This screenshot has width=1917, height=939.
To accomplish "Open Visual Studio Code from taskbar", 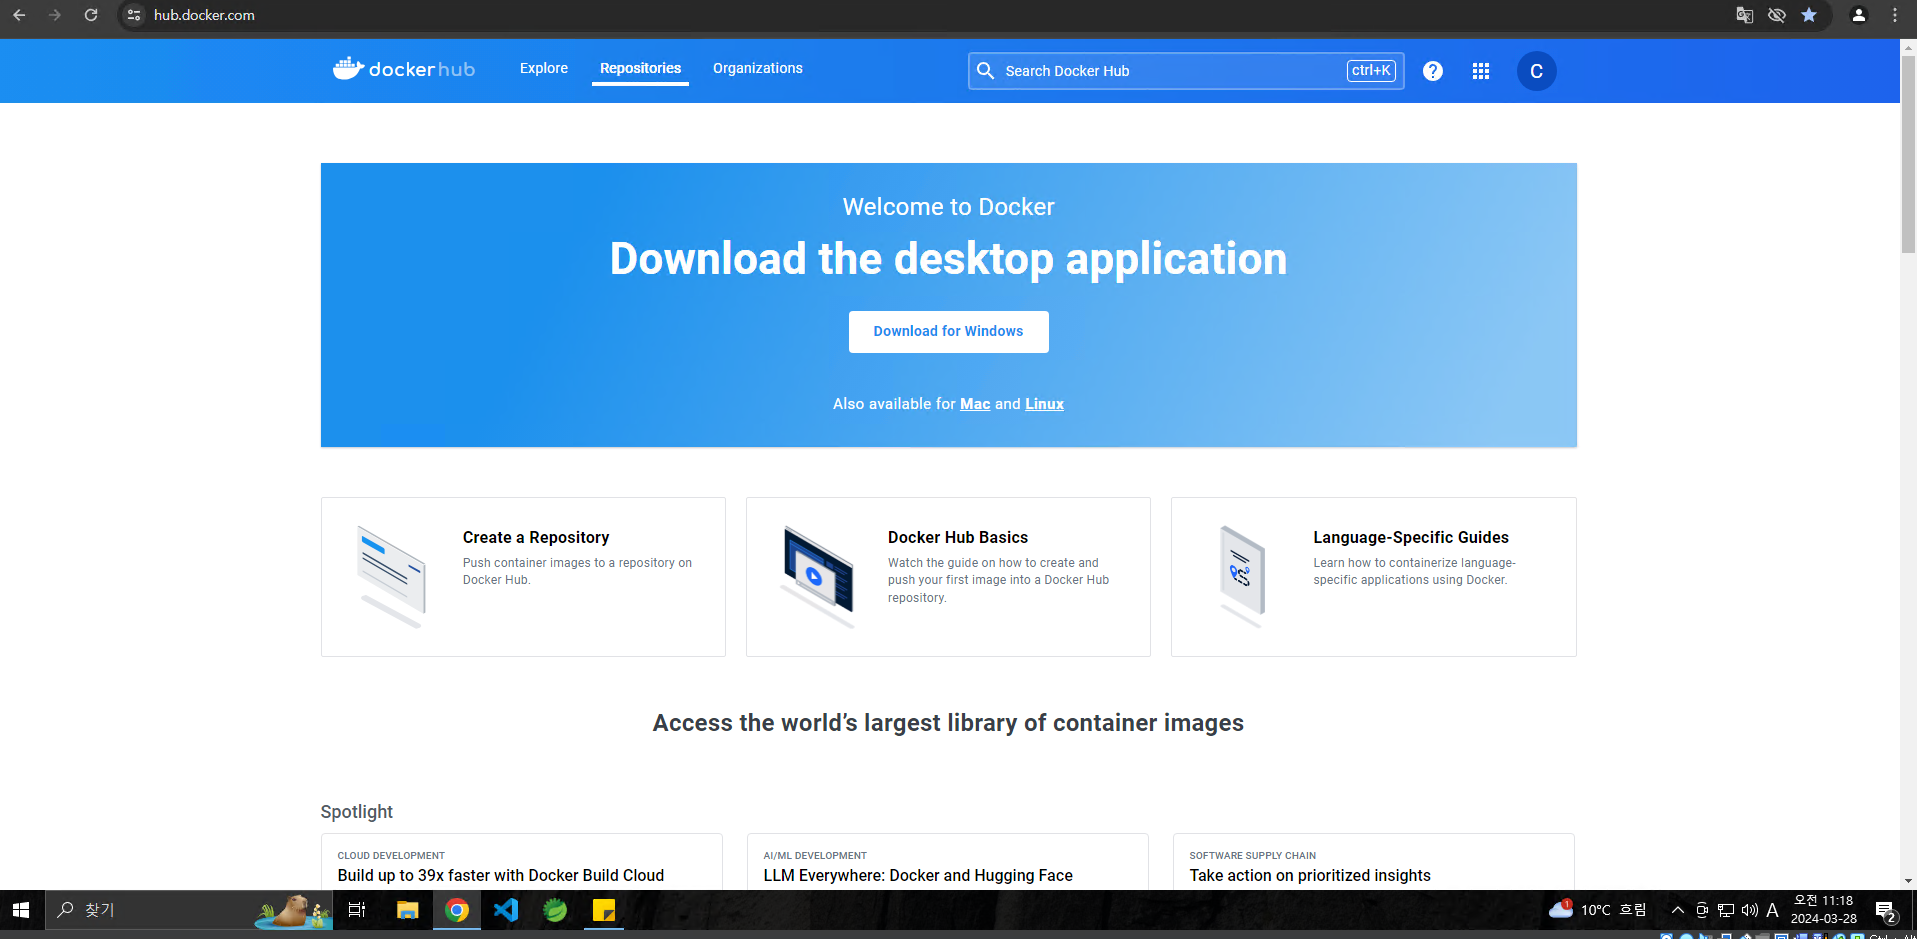I will point(506,910).
